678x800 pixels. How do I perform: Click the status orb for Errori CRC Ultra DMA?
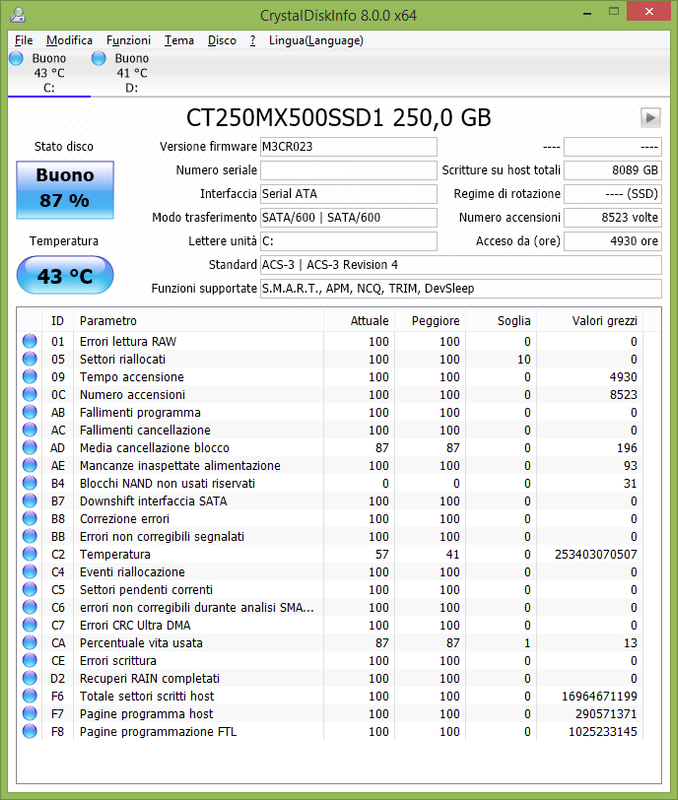point(30,624)
